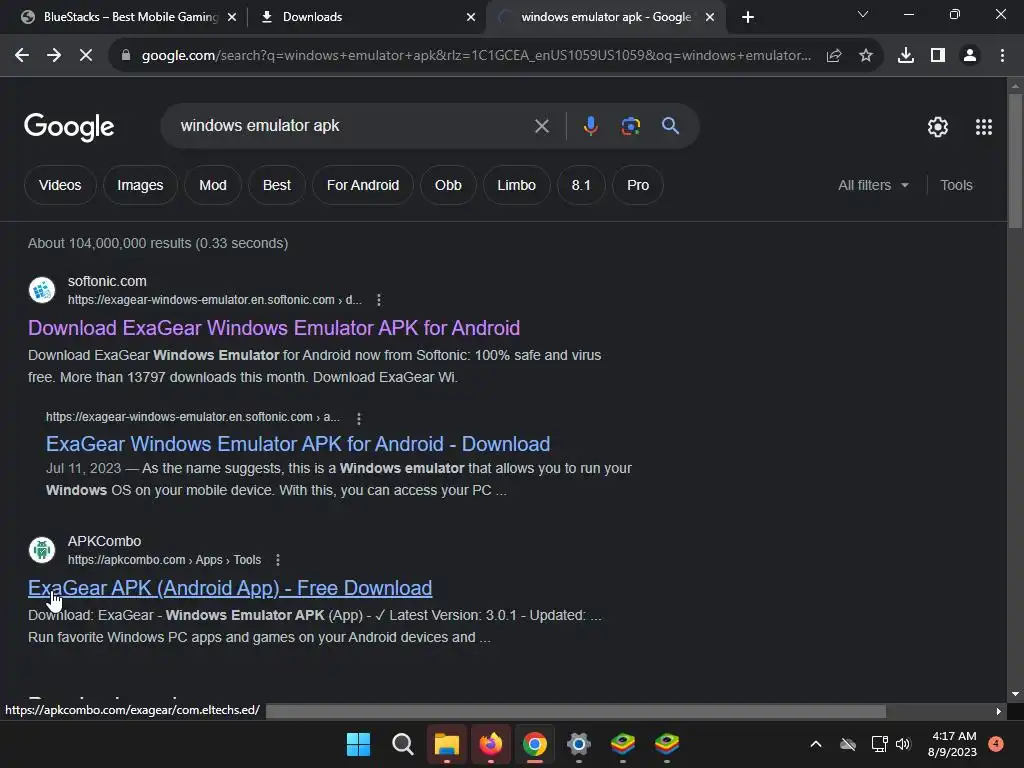The width and height of the screenshot is (1024, 768).
Task: Open options for APKCombo result
Action: click(x=278, y=560)
